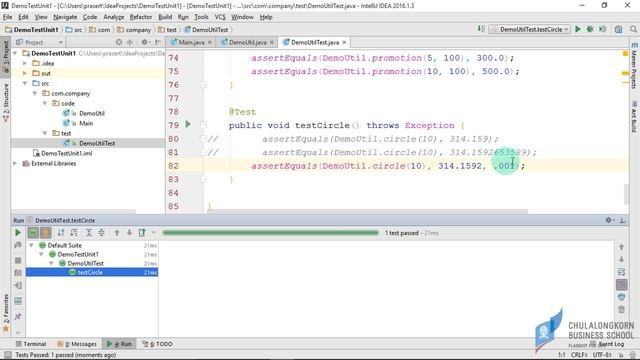This screenshot has height=360, width=640.
Task: Run DemoUtilTest.testCircle from main toolbar
Action: (578, 29)
